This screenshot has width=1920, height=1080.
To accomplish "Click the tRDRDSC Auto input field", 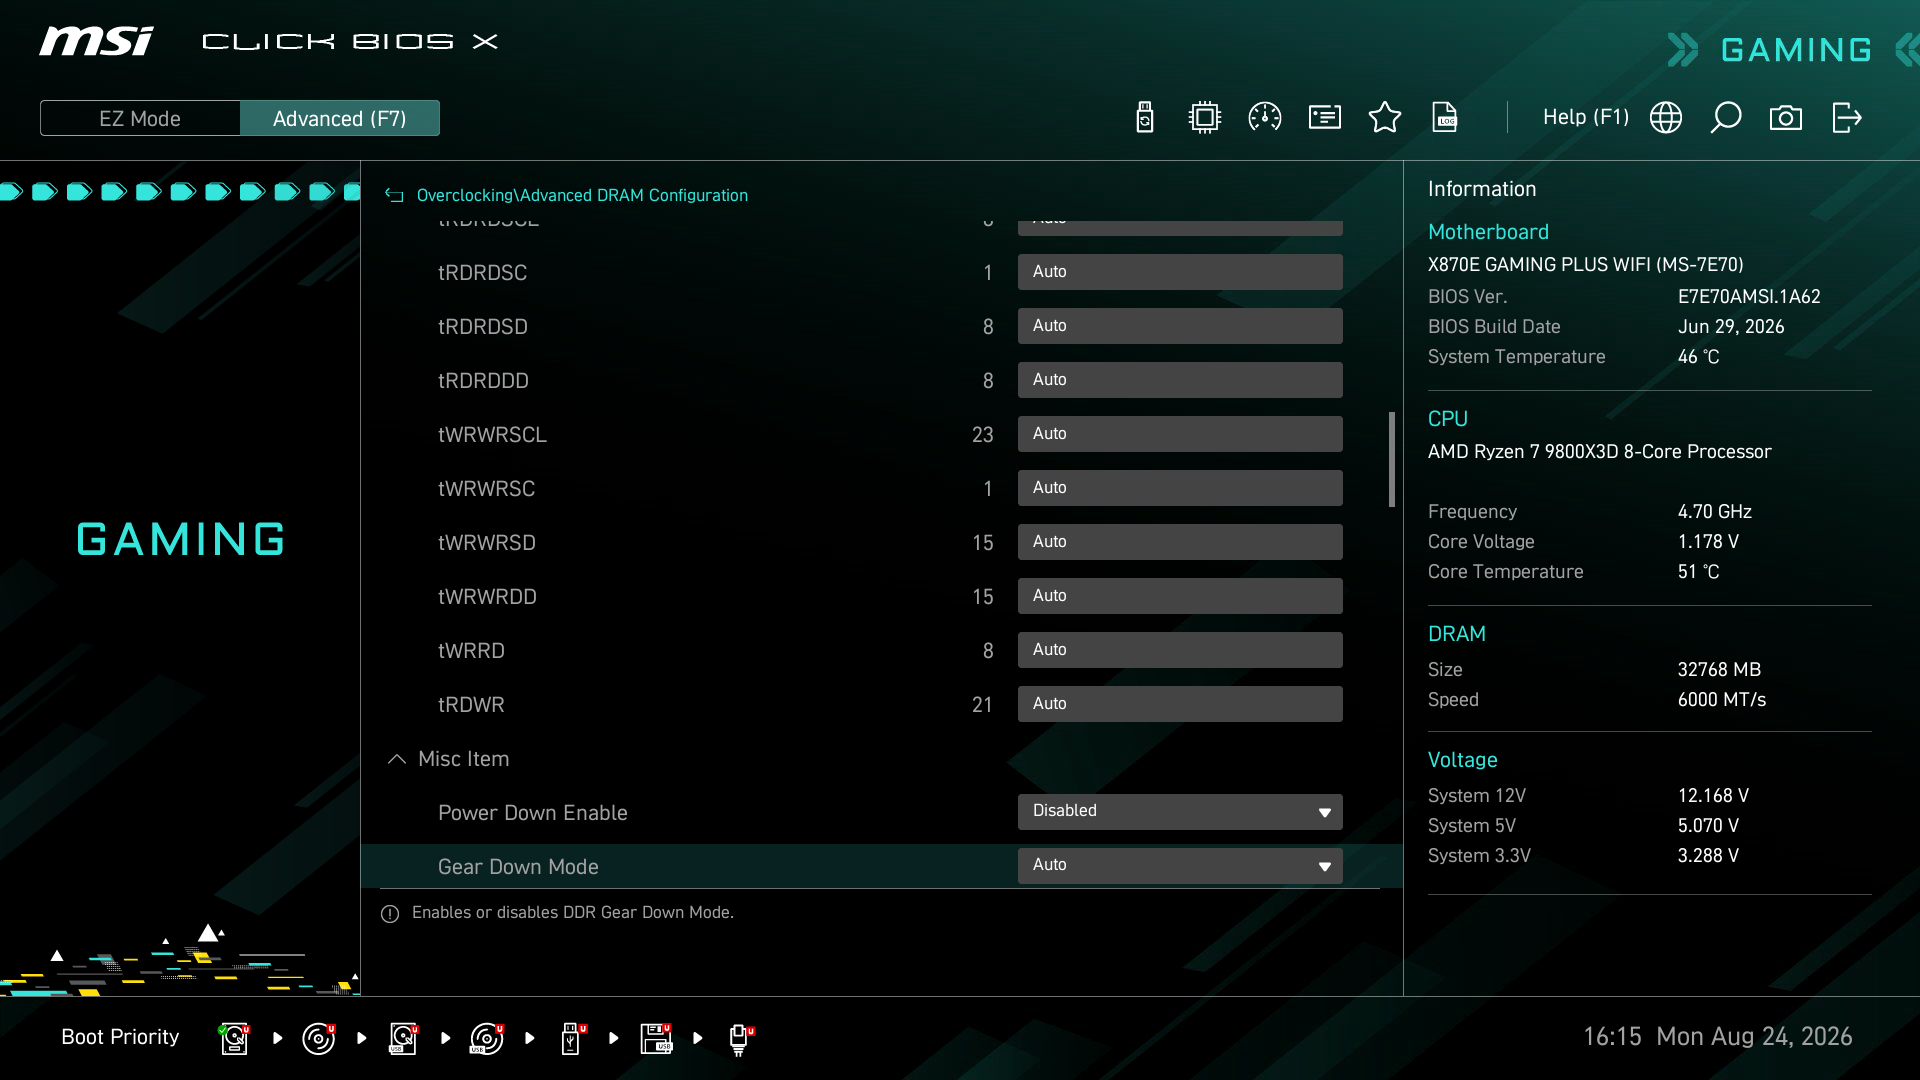I will 1180,272.
